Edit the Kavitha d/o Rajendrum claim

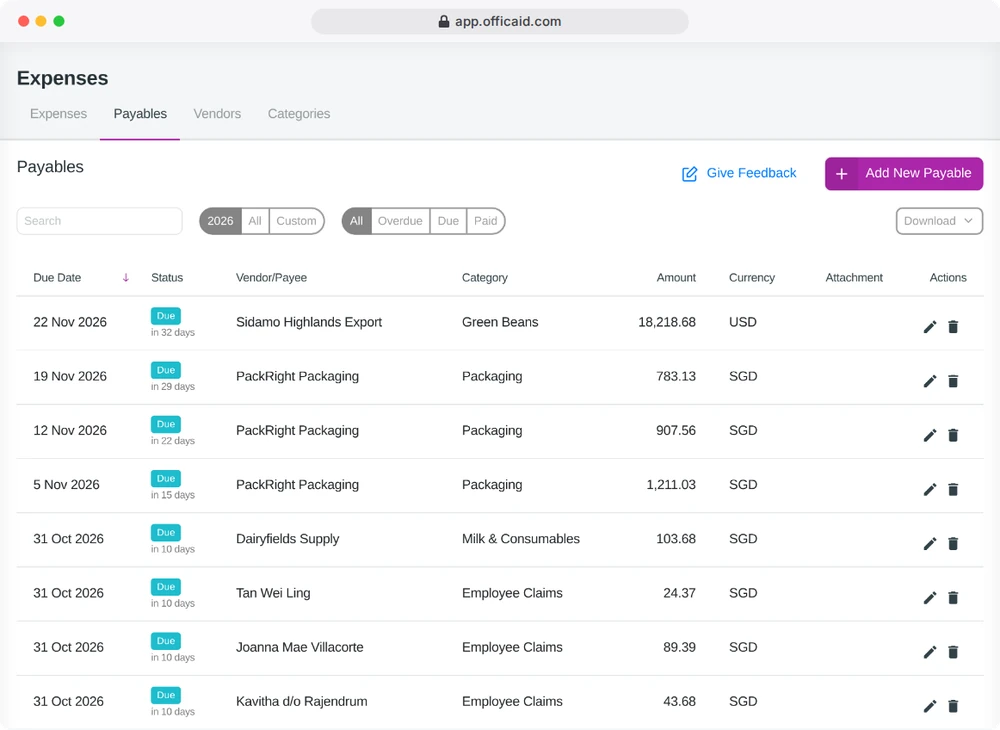[930, 706]
